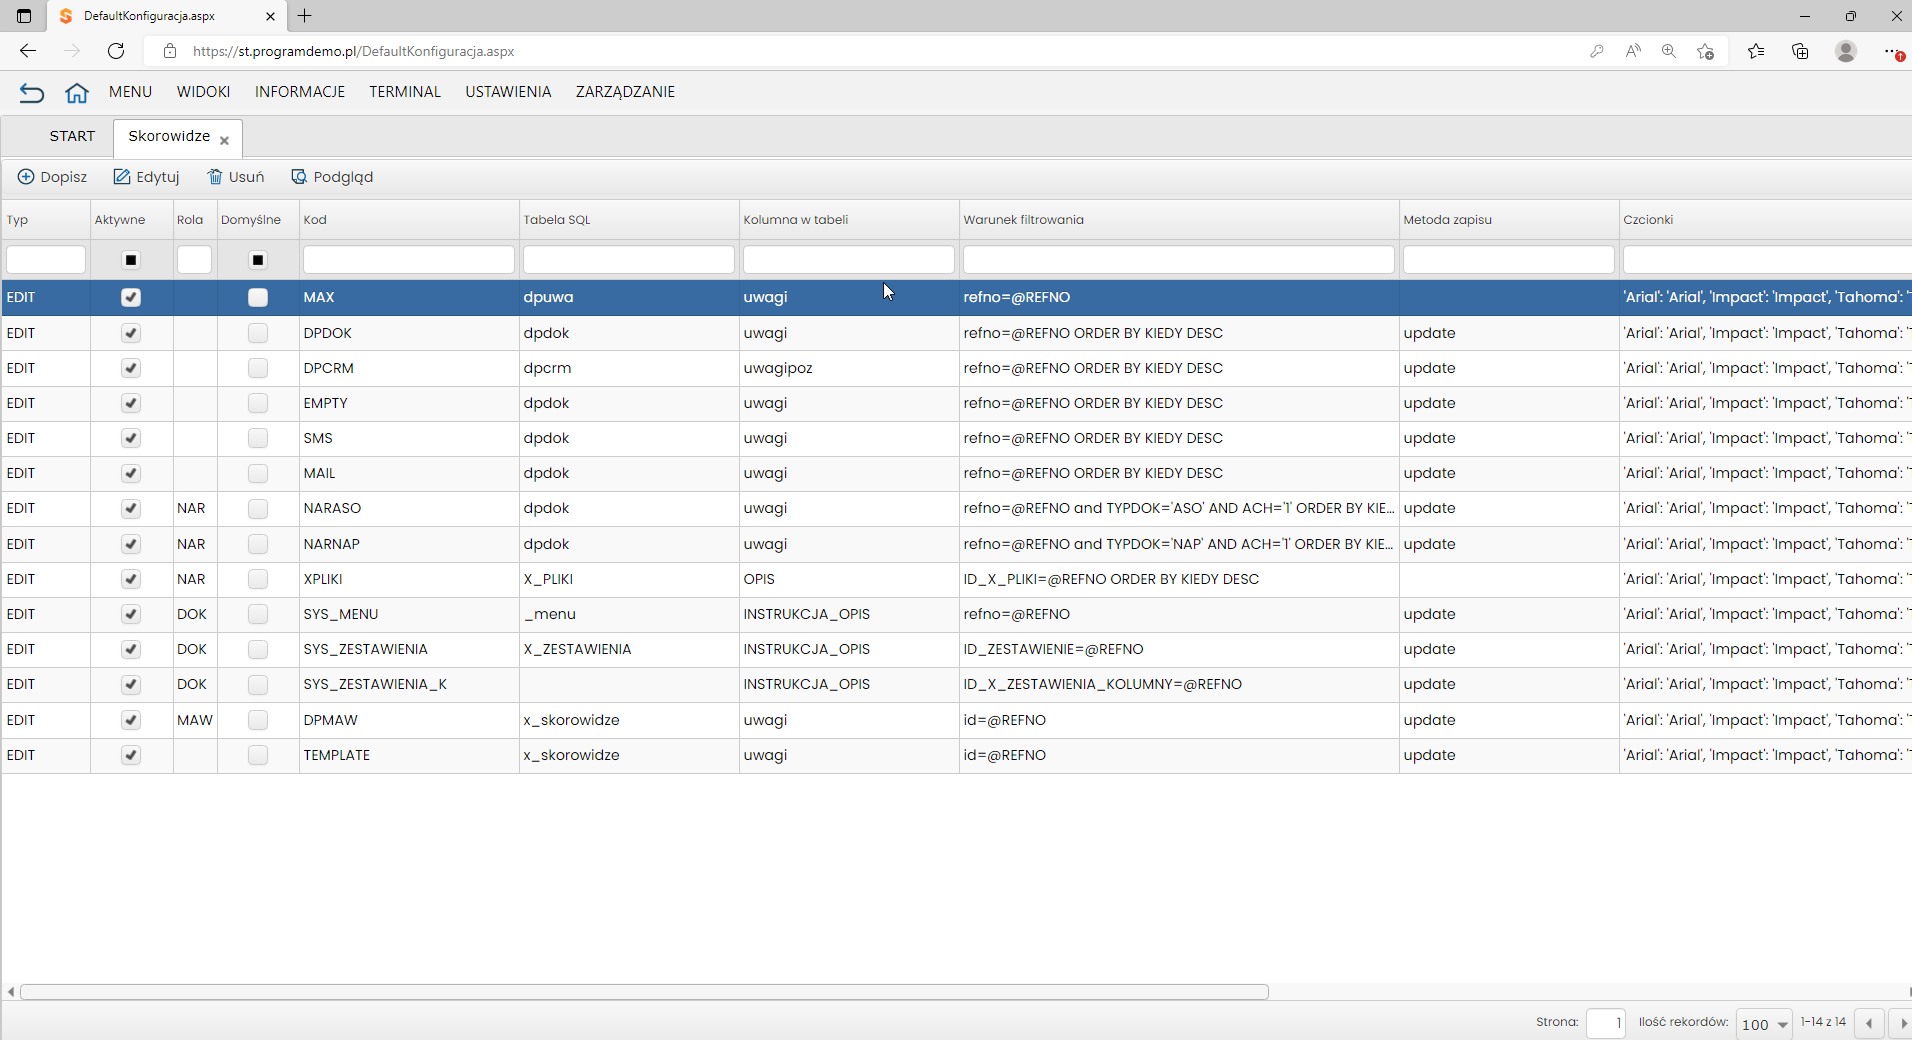Select the NARASO row code
Image resolution: width=1912 pixels, height=1040 pixels.
[x=333, y=508]
